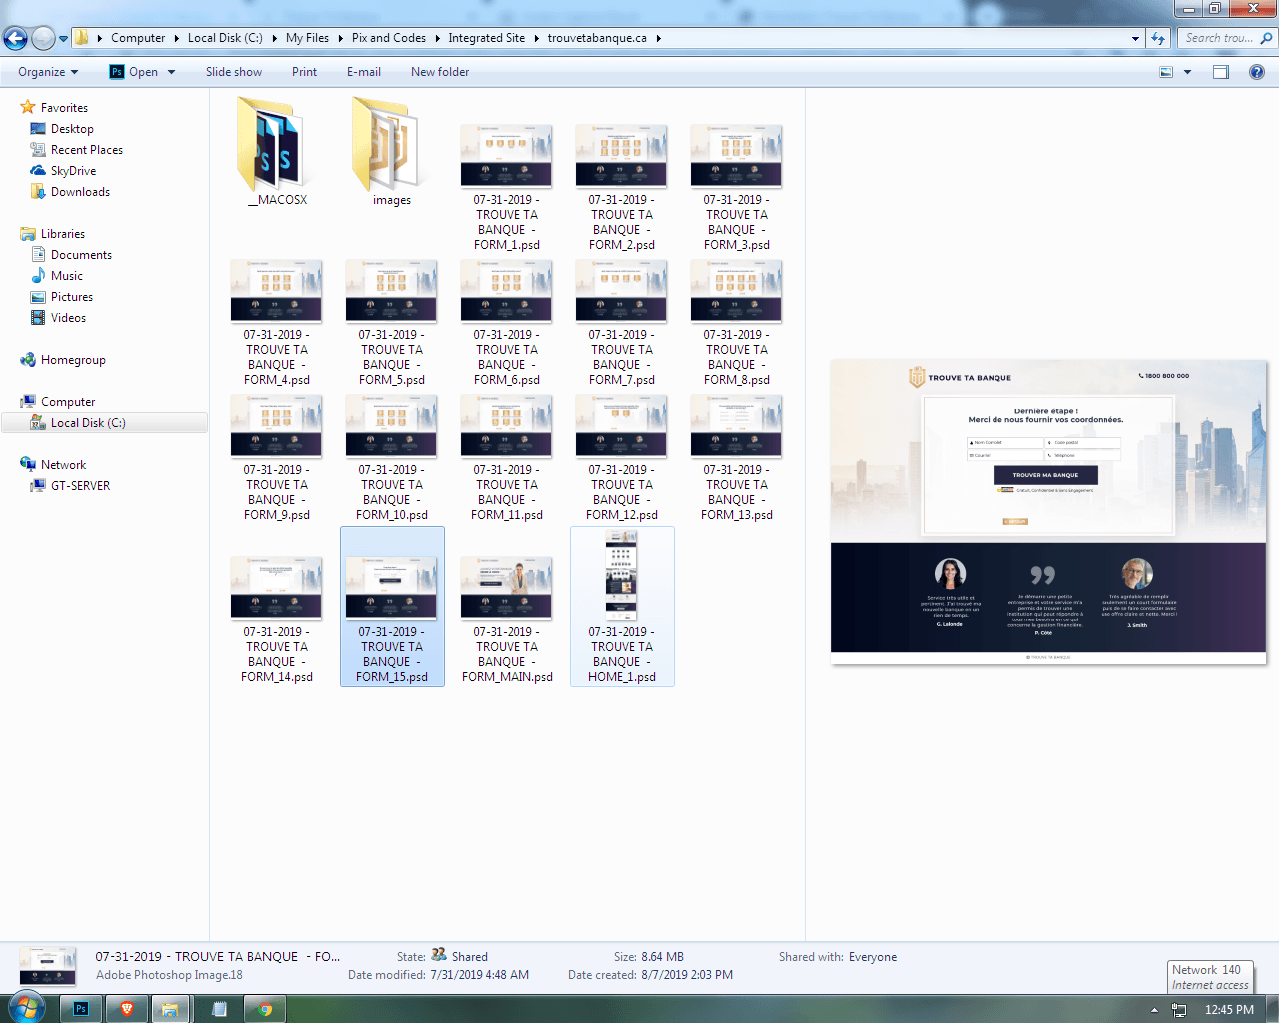This screenshot has height=1023, width=1279.
Task: Start a Slide show
Action: point(234,72)
